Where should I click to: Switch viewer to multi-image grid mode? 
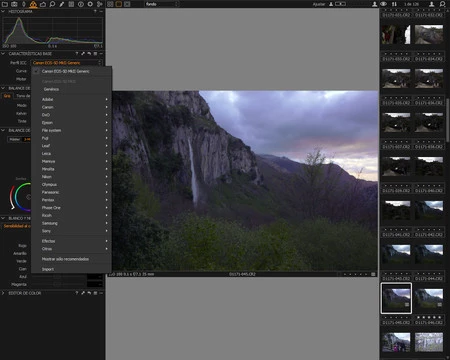point(110,4)
